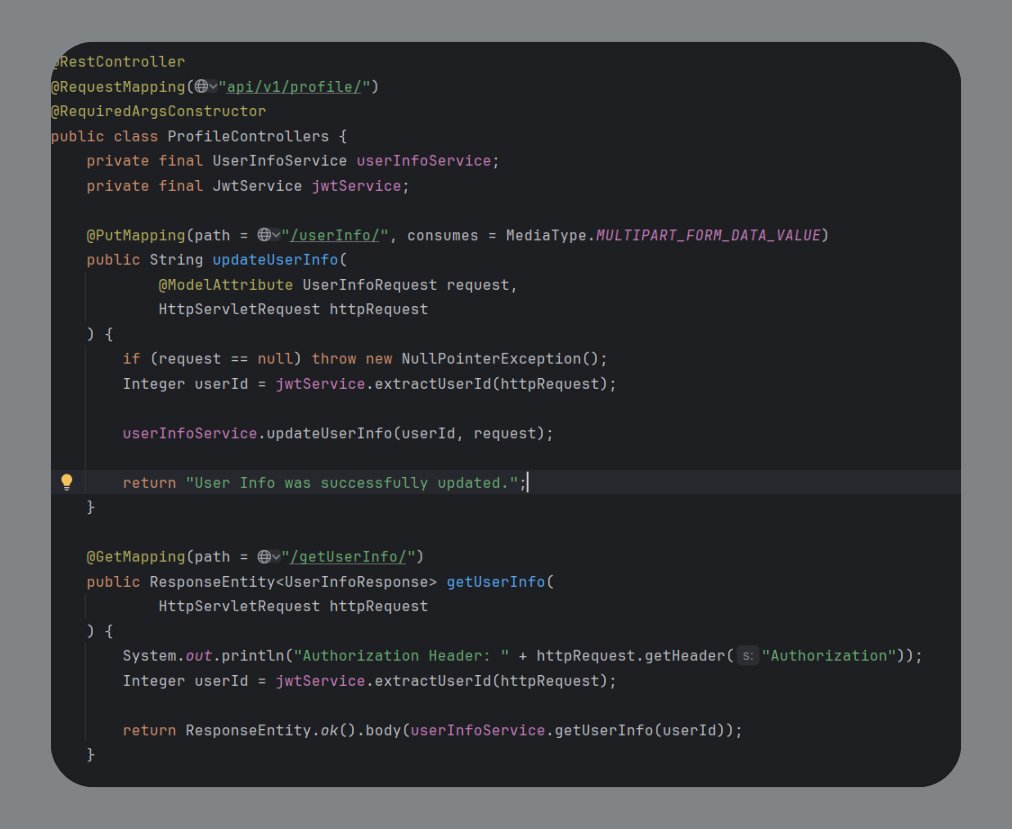Click UserInfoRequest parameter type
Viewport: 1012px width, 829px height.
370,285
